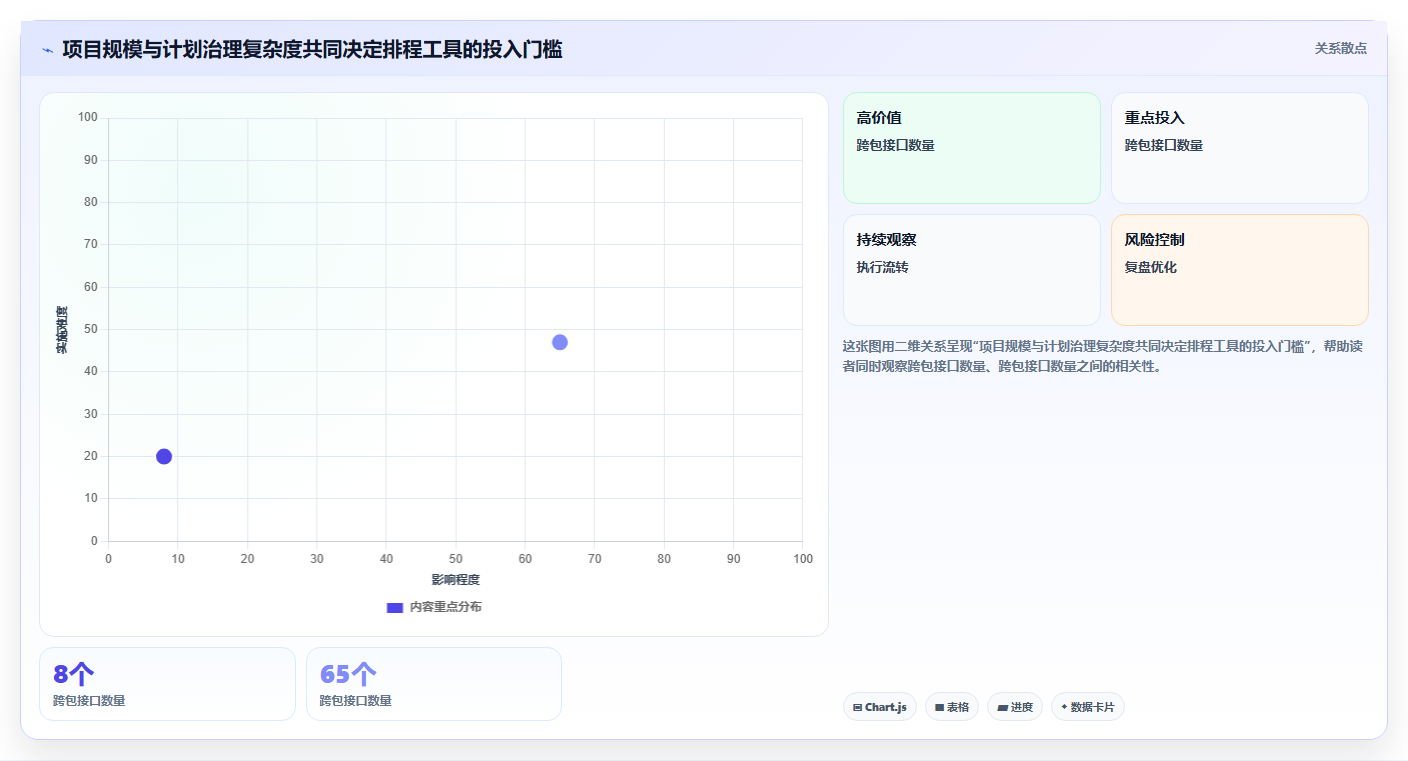The height and width of the screenshot is (761, 1408).
Task: Click the 影响程度 x-axis title
Action: 456,580
